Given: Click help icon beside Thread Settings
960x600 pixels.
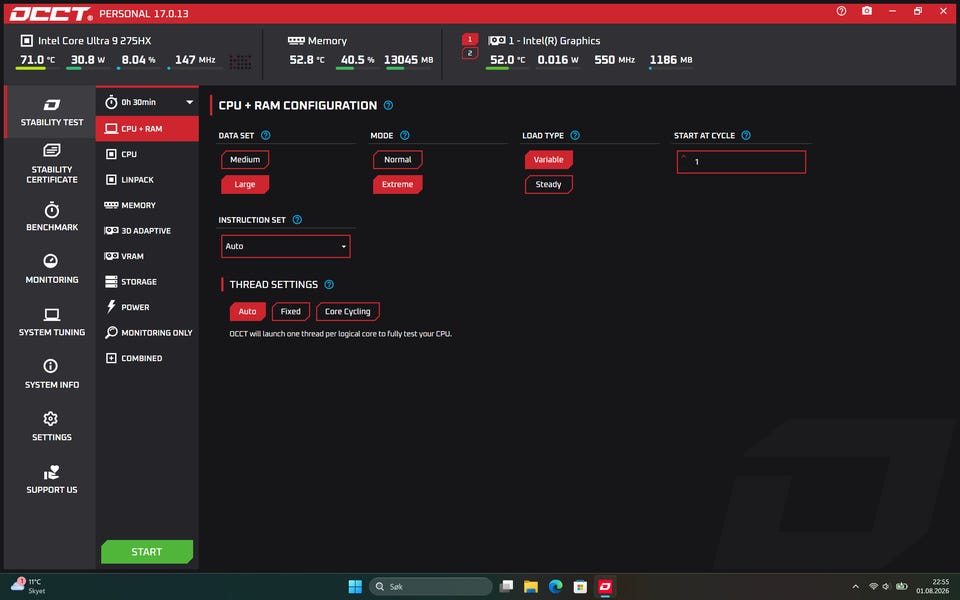Looking at the screenshot, I should point(329,285).
